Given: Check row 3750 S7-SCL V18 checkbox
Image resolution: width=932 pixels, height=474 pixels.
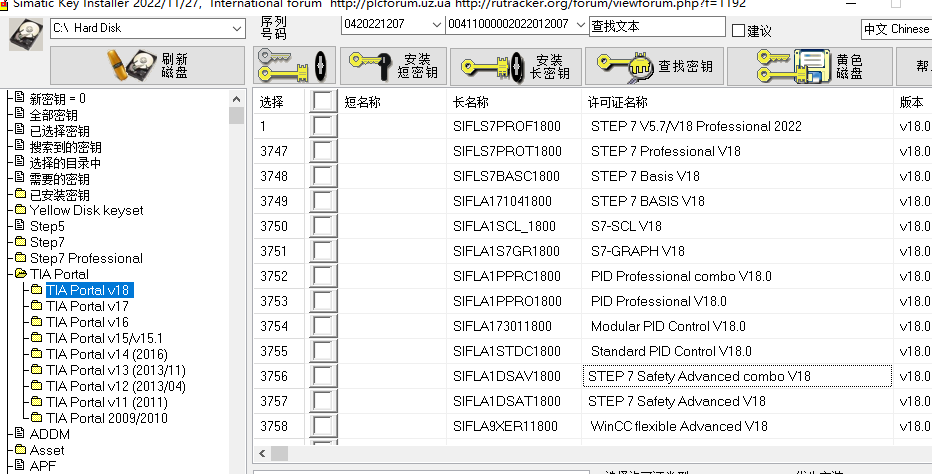Looking at the screenshot, I should pos(323,226).
